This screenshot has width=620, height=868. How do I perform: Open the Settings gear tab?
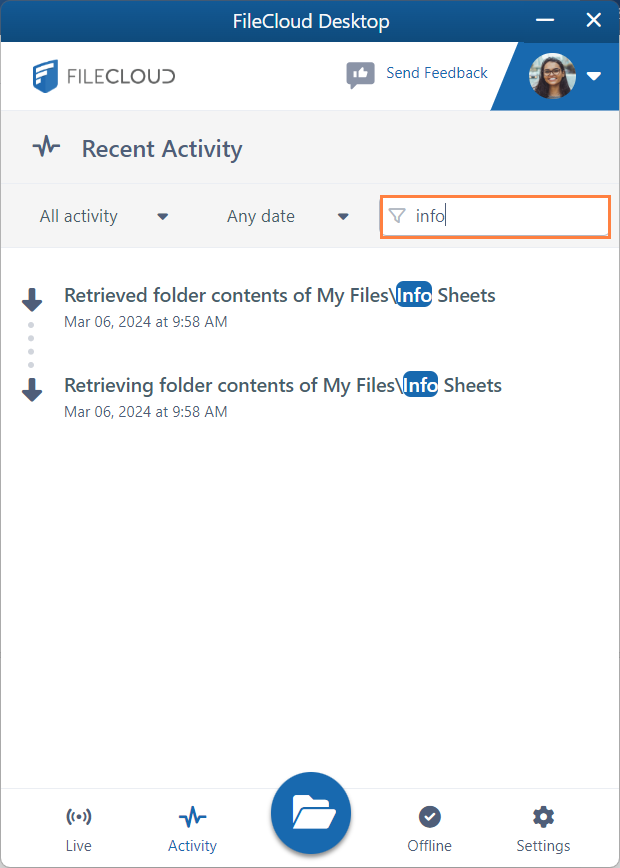543,828
